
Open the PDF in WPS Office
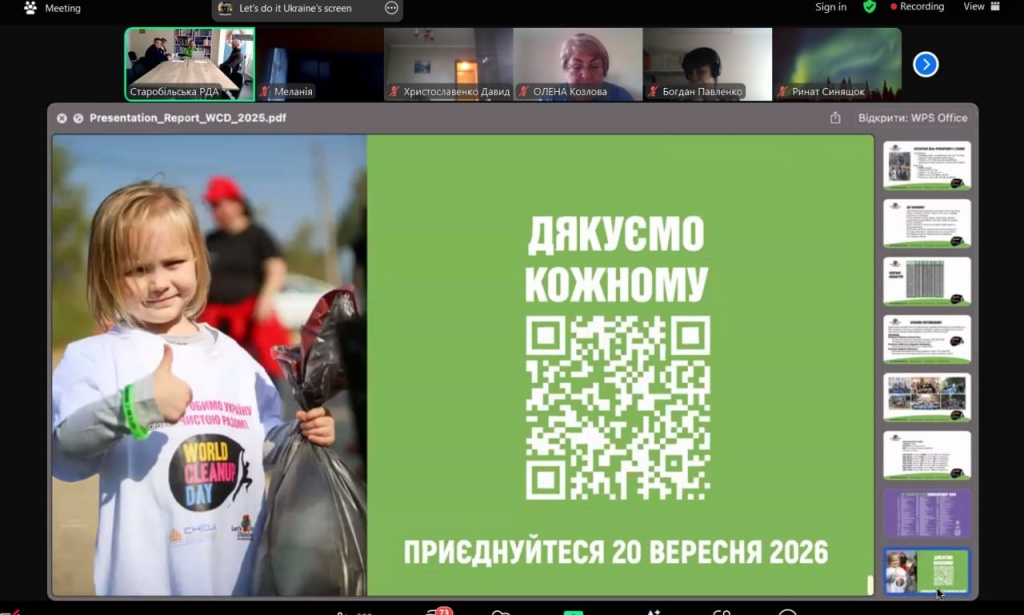coord(913,117)
